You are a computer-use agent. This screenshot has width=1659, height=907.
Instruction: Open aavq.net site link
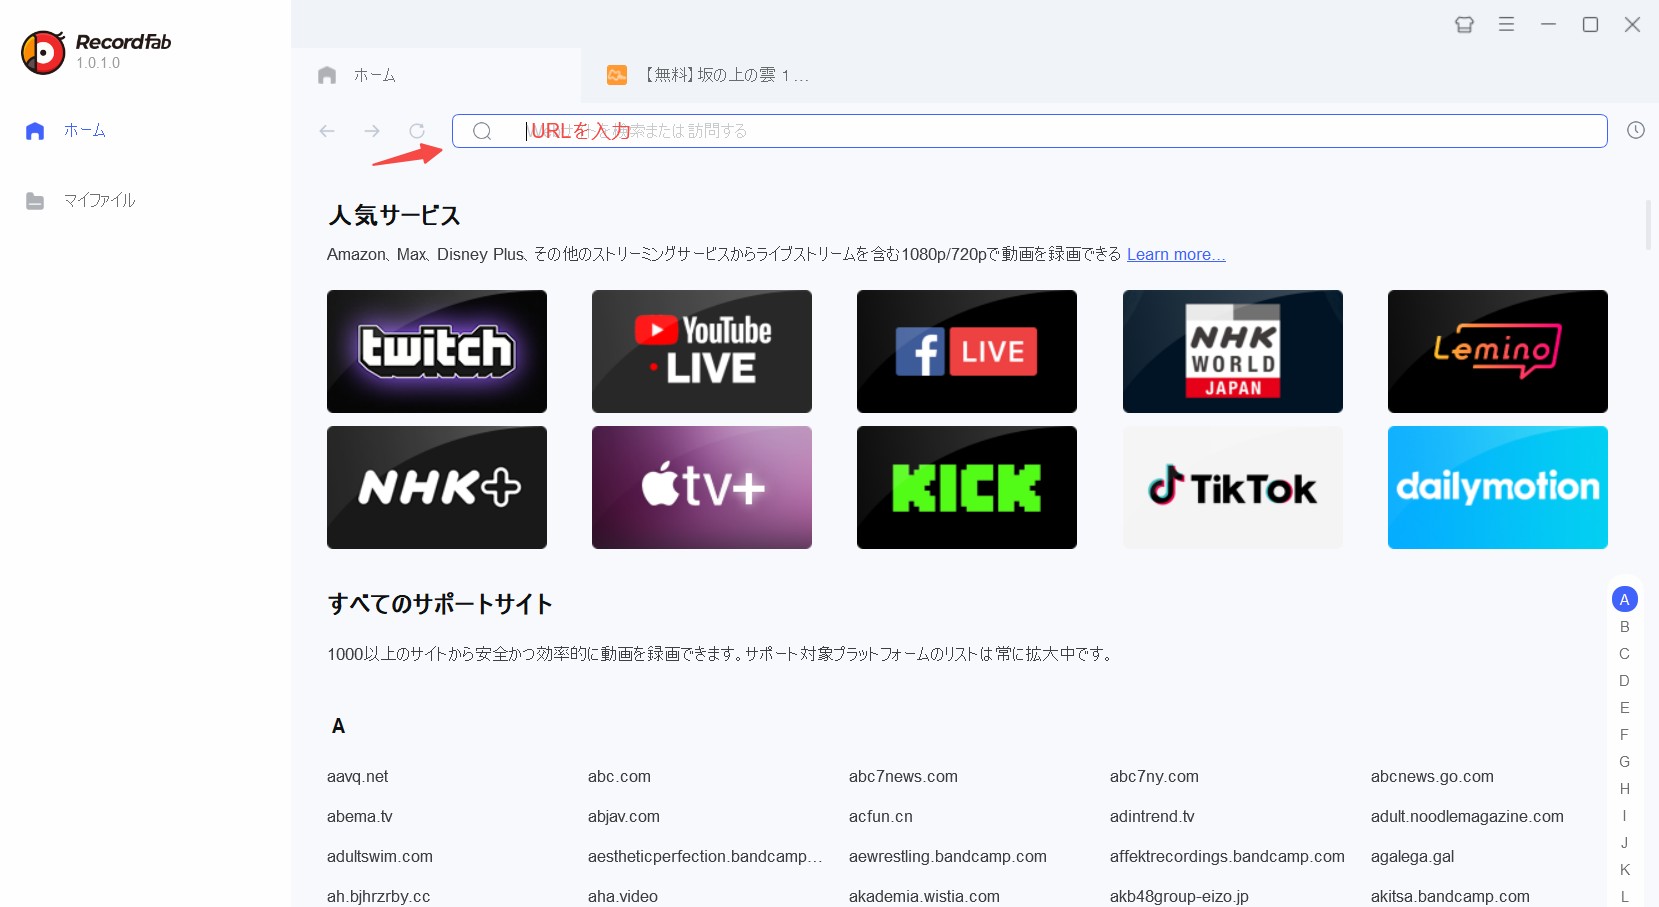357,776
